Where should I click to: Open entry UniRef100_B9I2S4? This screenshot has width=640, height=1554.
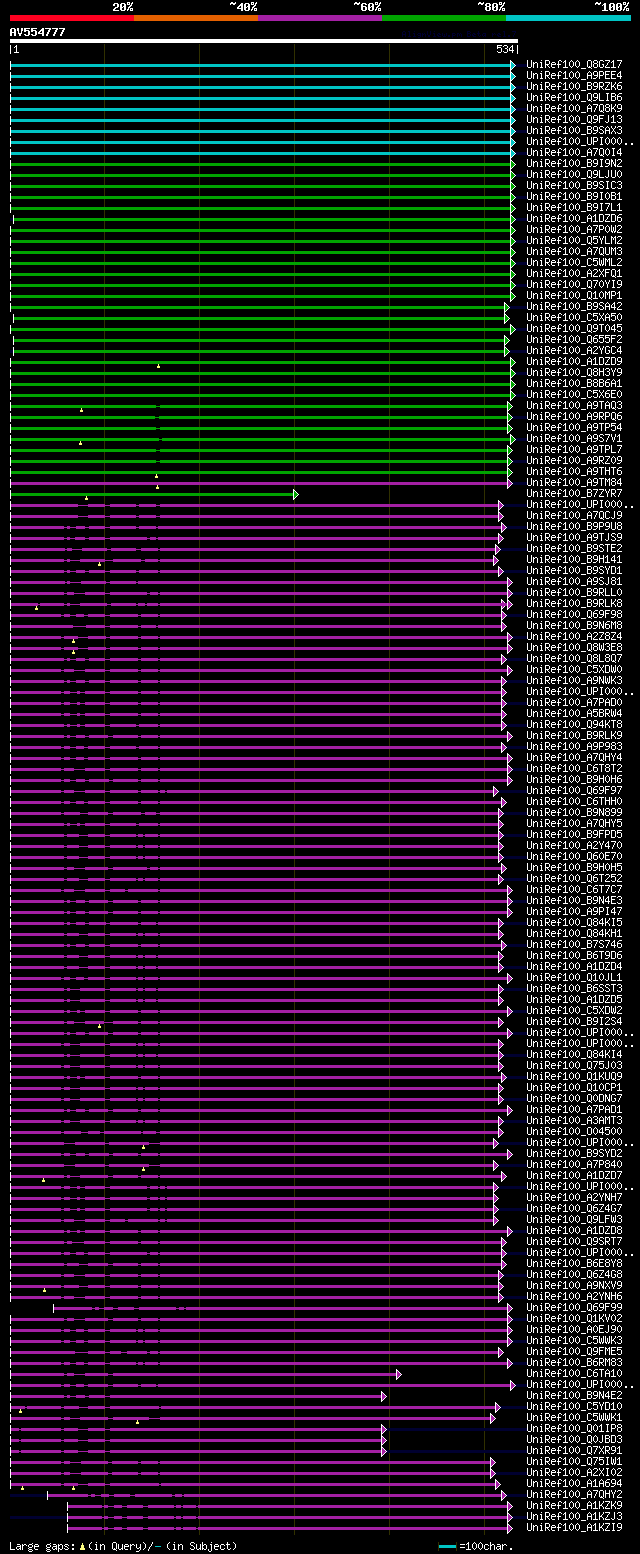pos(574,1021)
